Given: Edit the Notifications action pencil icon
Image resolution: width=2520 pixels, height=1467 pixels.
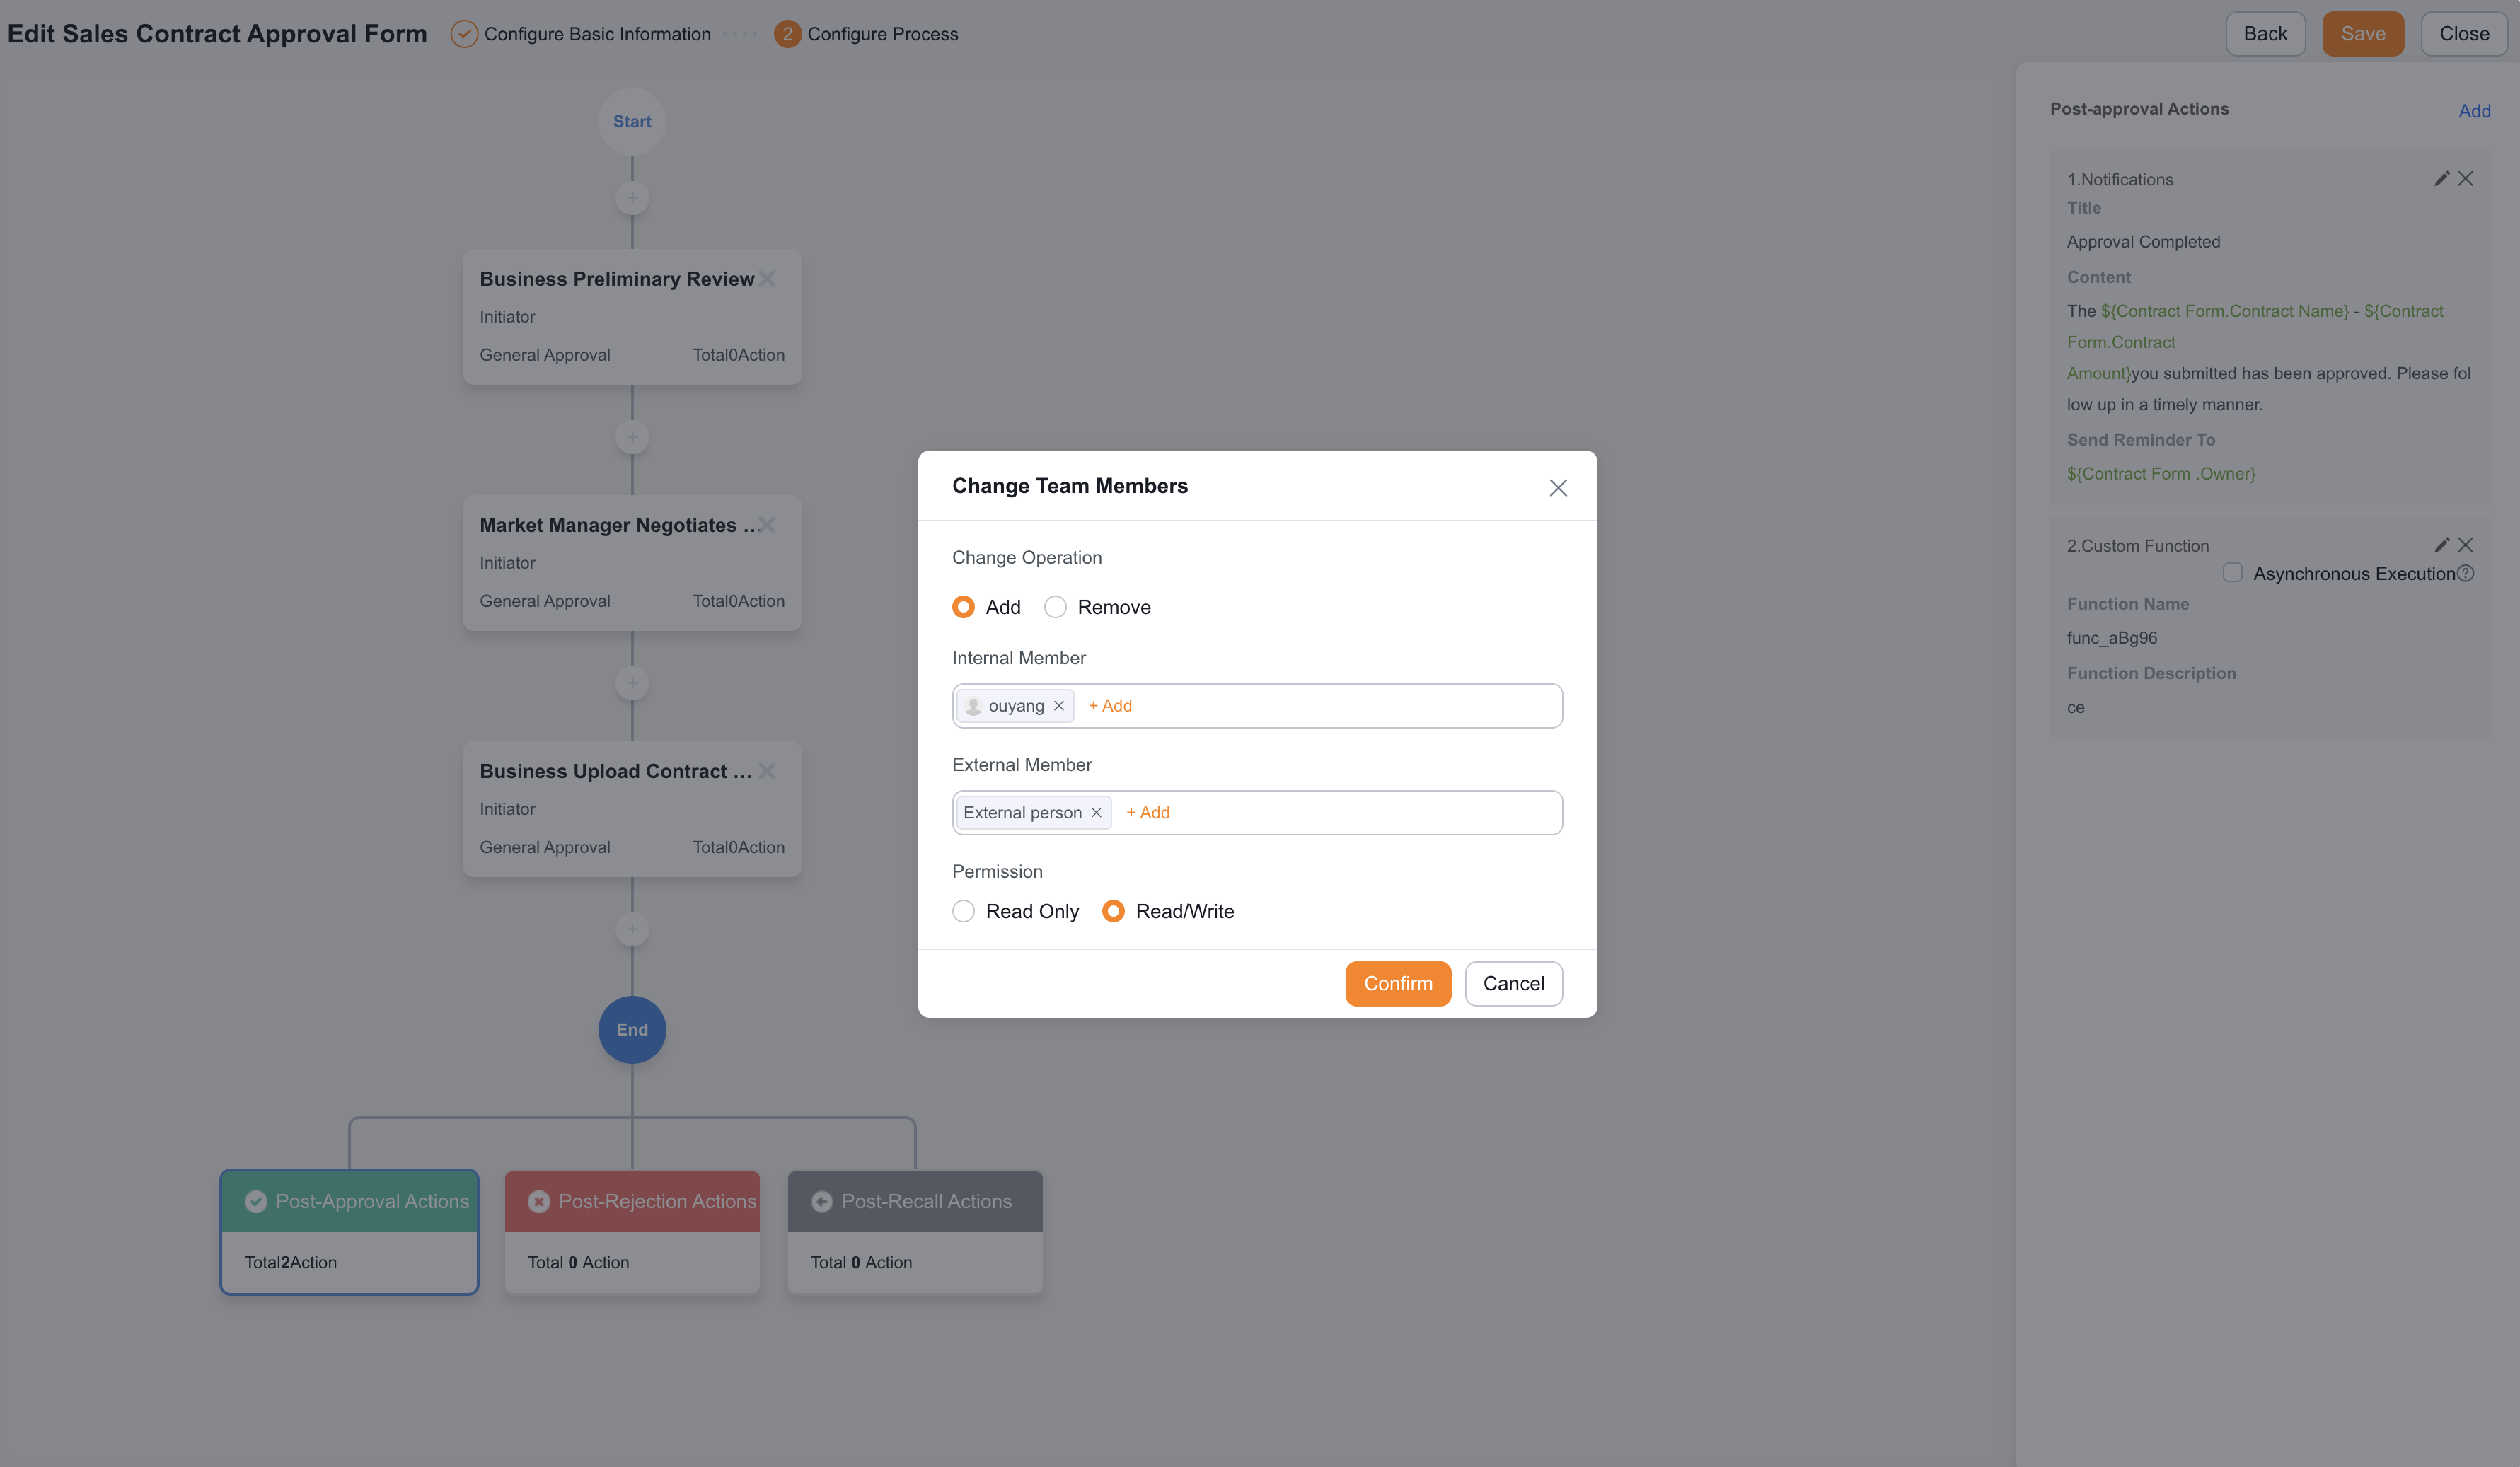Looking at the screenshot, I should 2441,179.
